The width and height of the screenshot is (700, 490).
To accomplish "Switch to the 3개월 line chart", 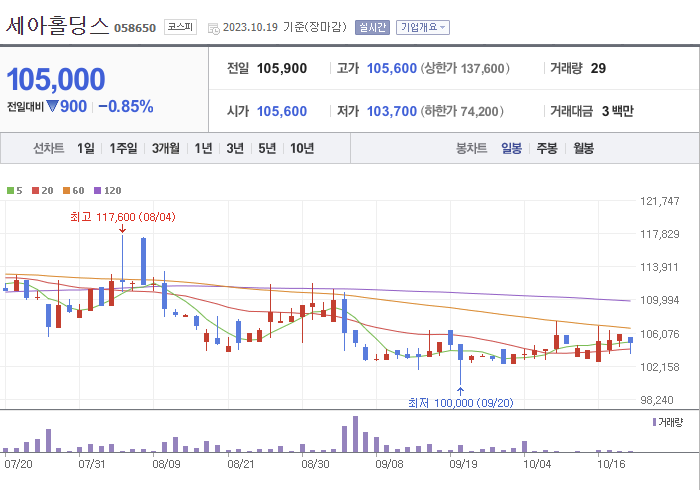I will tap(166, 148).
